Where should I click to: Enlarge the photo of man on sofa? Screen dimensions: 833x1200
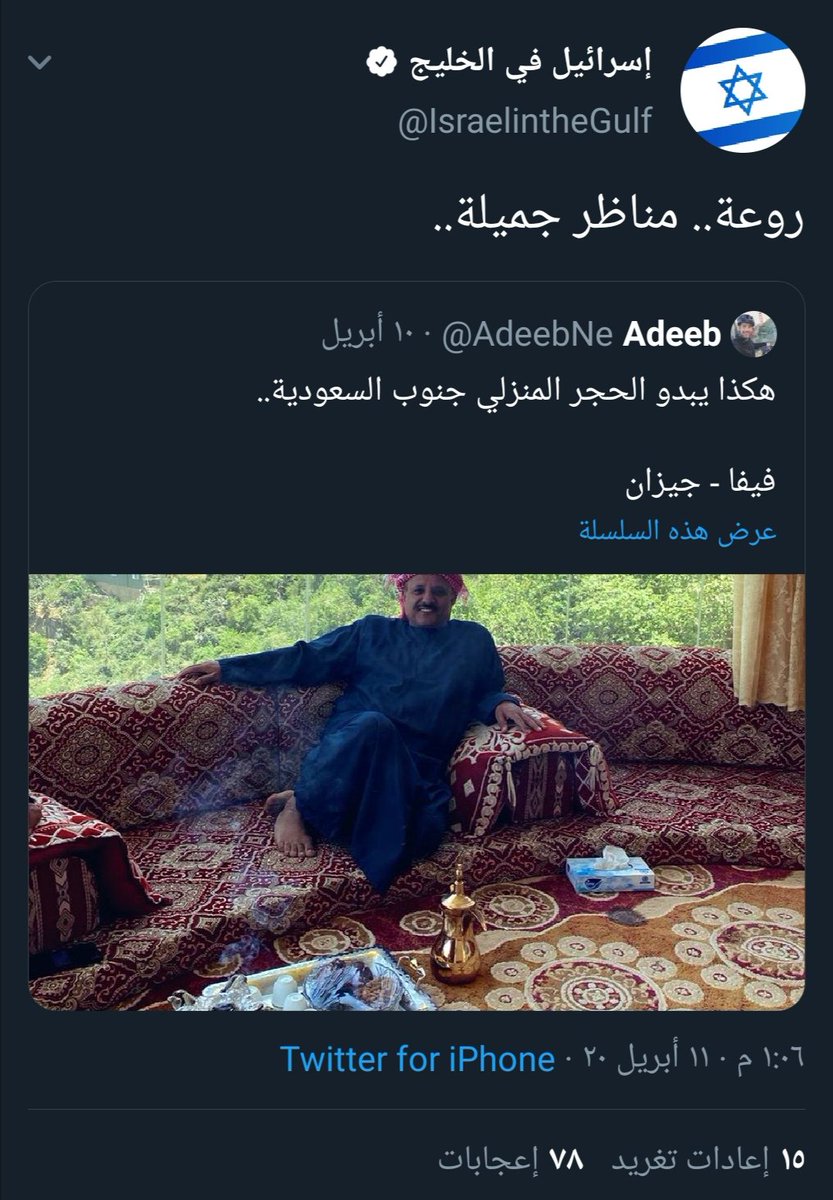417,792
